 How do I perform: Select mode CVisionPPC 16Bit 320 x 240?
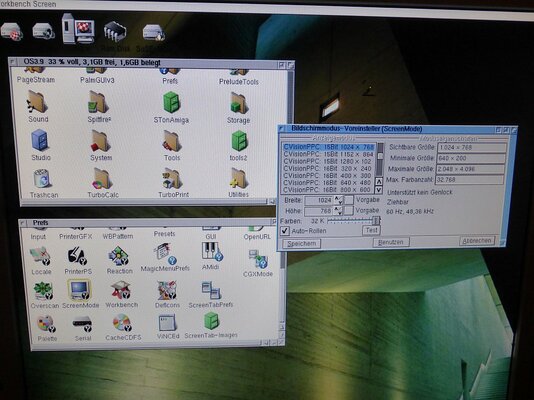(x=328, y=169)
